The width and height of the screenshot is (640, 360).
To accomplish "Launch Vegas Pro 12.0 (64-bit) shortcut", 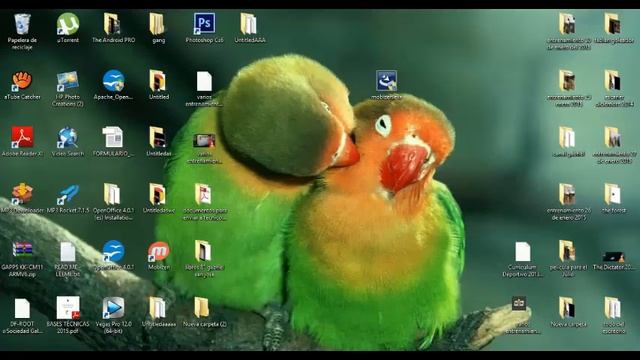I will 113,308.
